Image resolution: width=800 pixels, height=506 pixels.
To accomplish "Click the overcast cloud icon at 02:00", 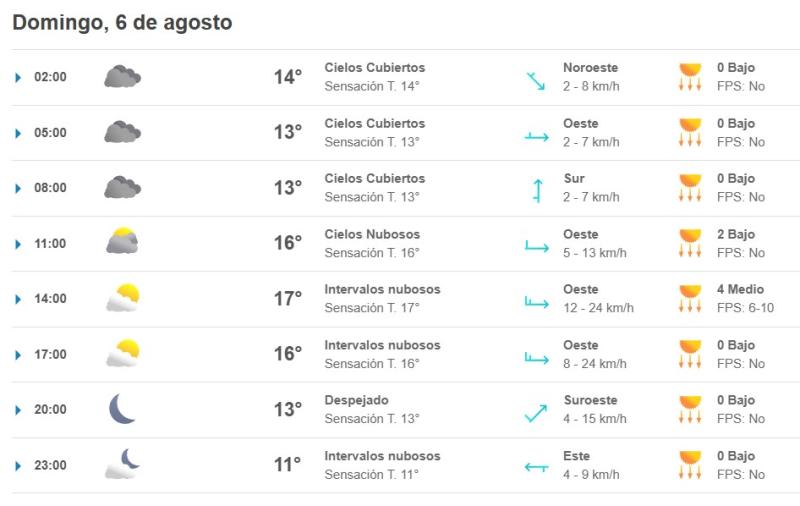I will (122, 77).
